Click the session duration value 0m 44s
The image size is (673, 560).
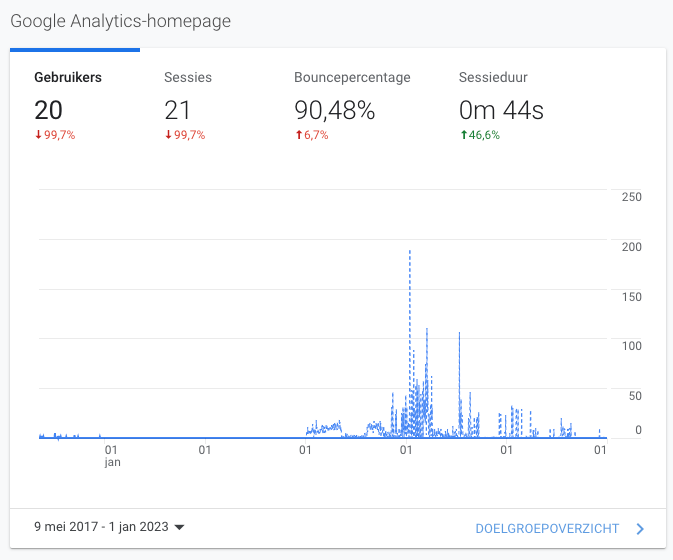coord(501,110)
